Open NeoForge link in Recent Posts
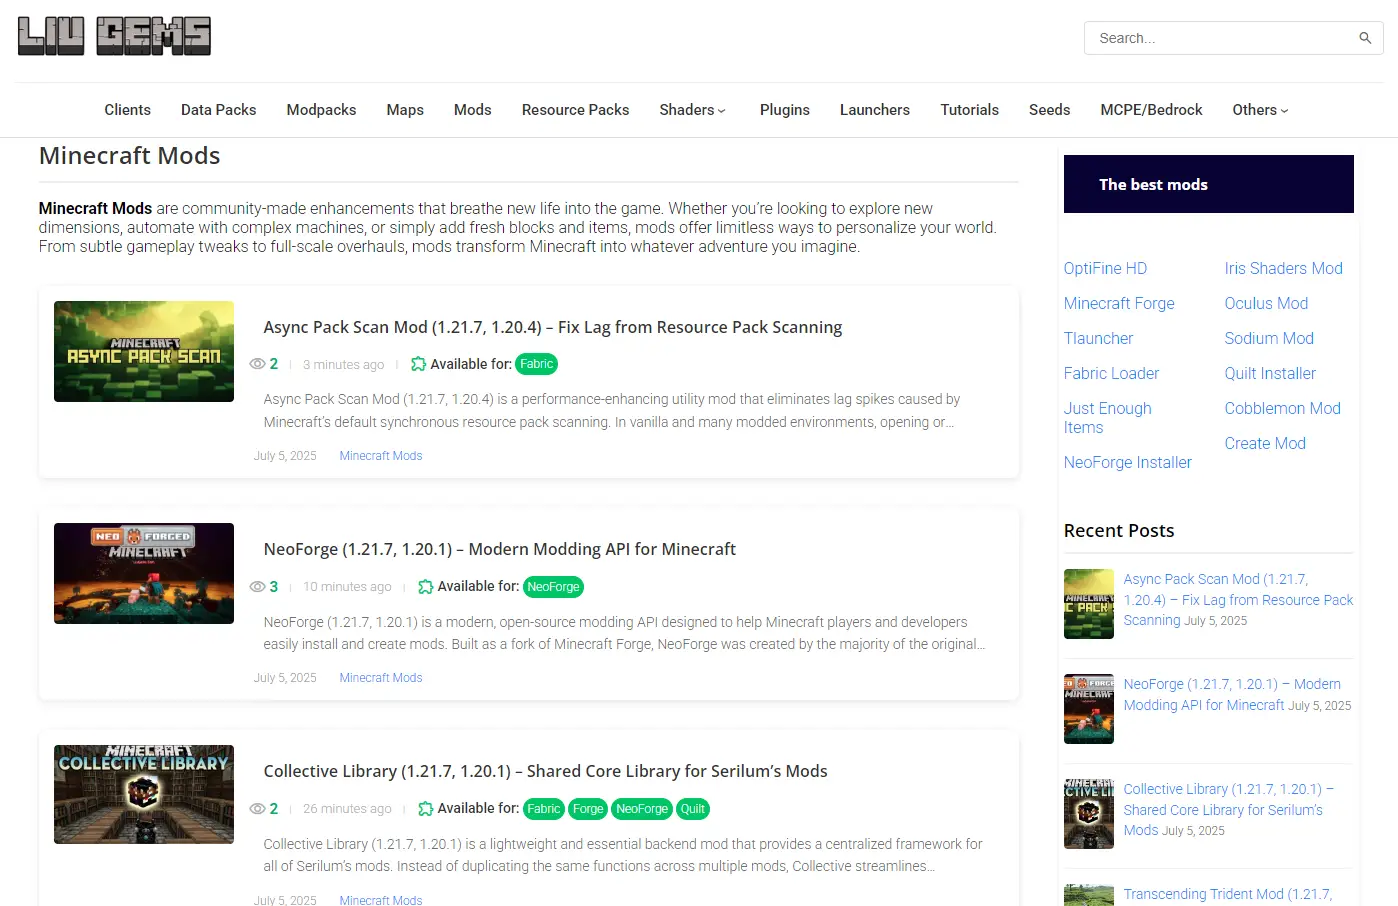Viewport: 1398px width, 906px height. 1232,694
